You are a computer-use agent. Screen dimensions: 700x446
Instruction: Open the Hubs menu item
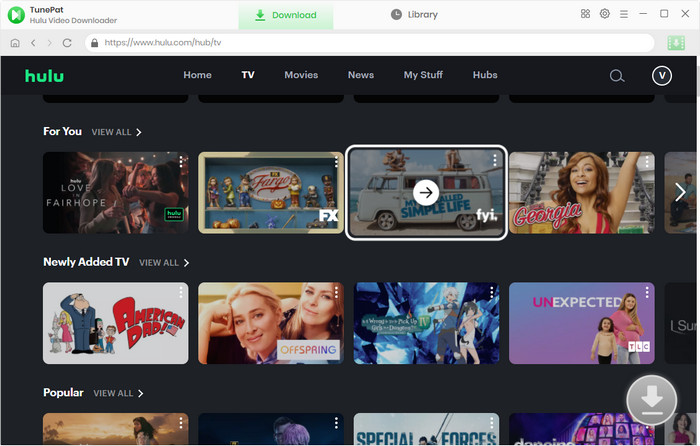(x=485, y=75)
